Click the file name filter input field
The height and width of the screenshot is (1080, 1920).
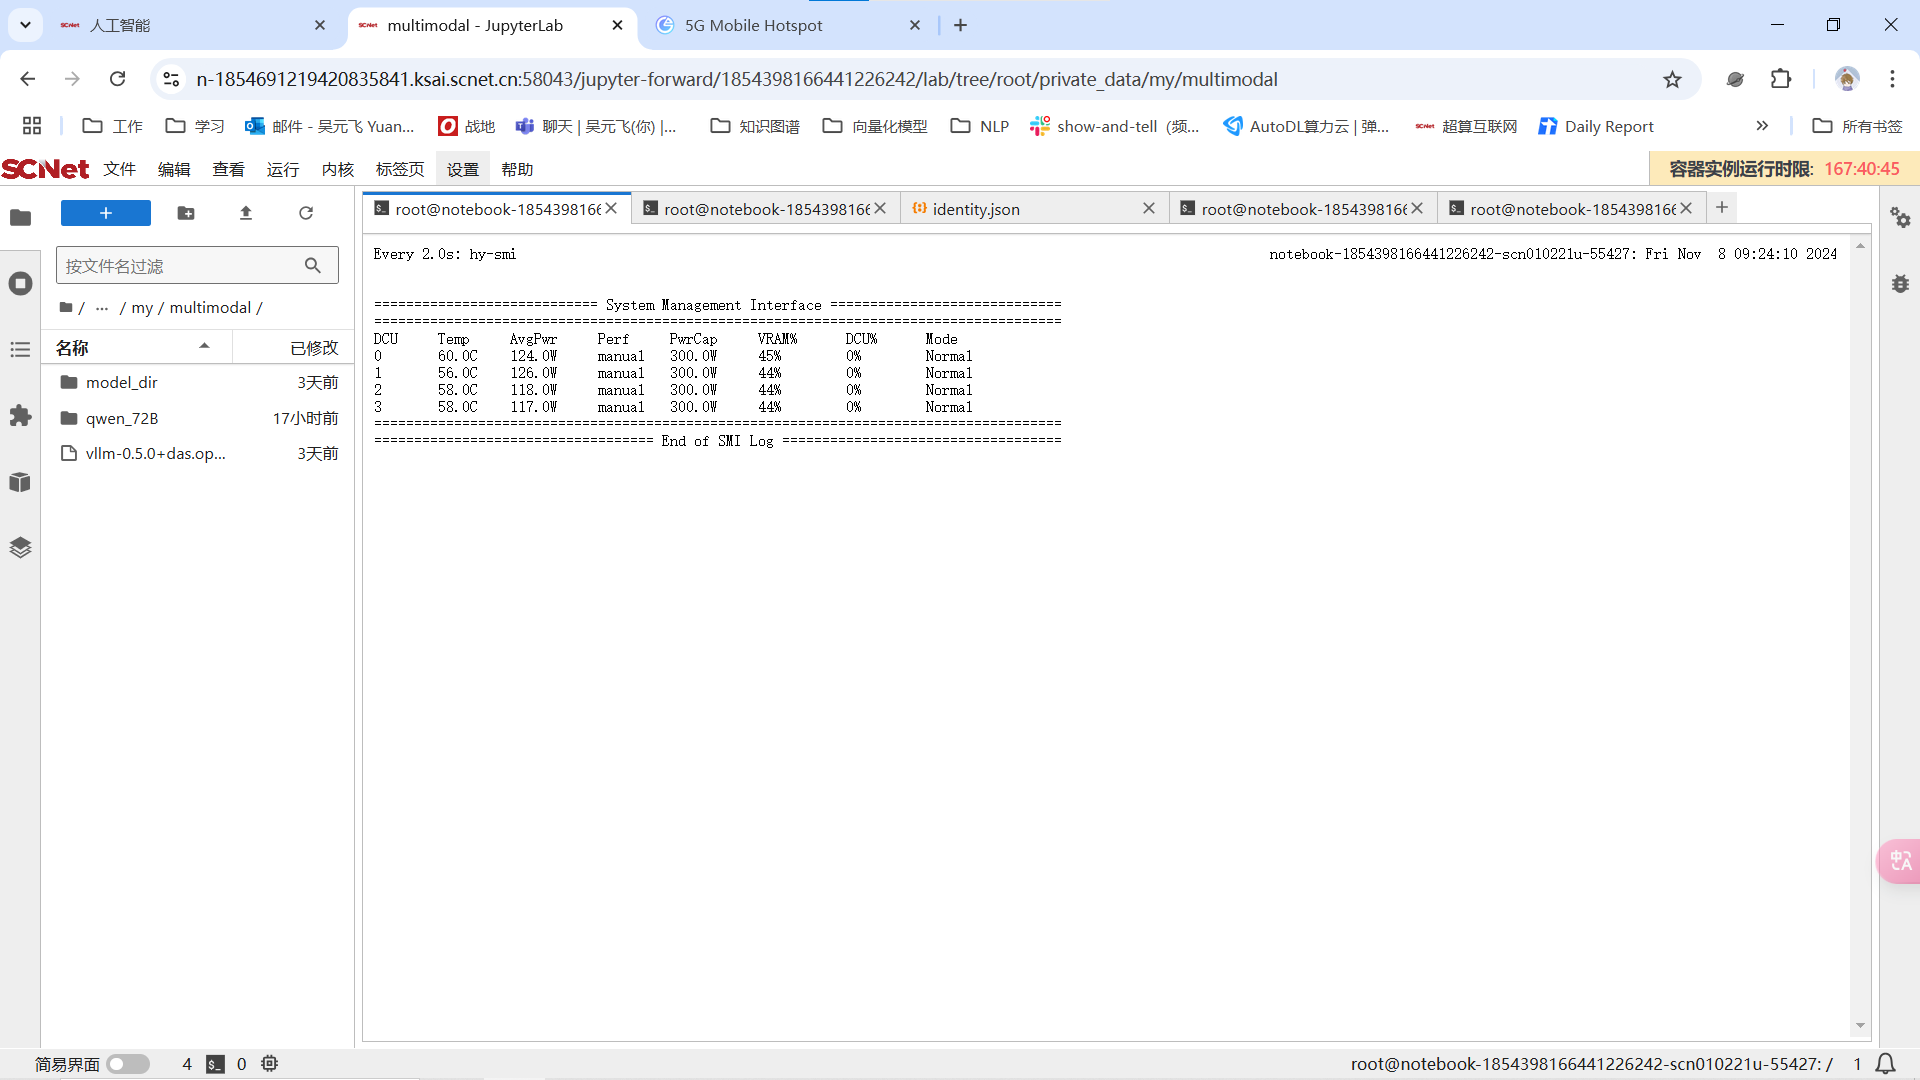point(180,266)
